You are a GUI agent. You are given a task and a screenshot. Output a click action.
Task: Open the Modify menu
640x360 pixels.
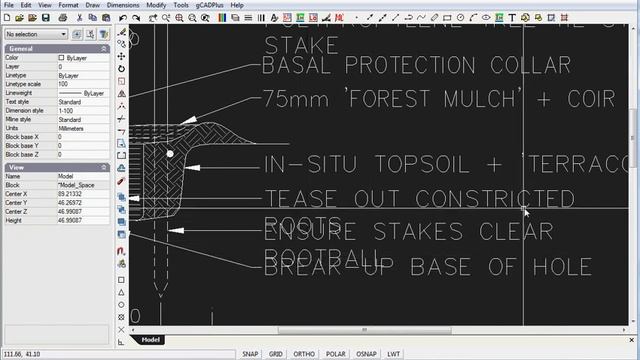tap(156, 5)
